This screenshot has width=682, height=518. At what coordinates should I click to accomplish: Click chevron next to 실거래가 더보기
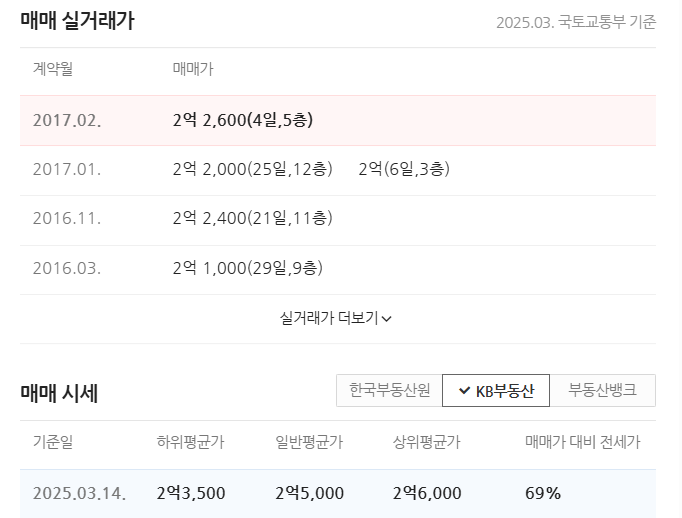(x=387, y=319)
